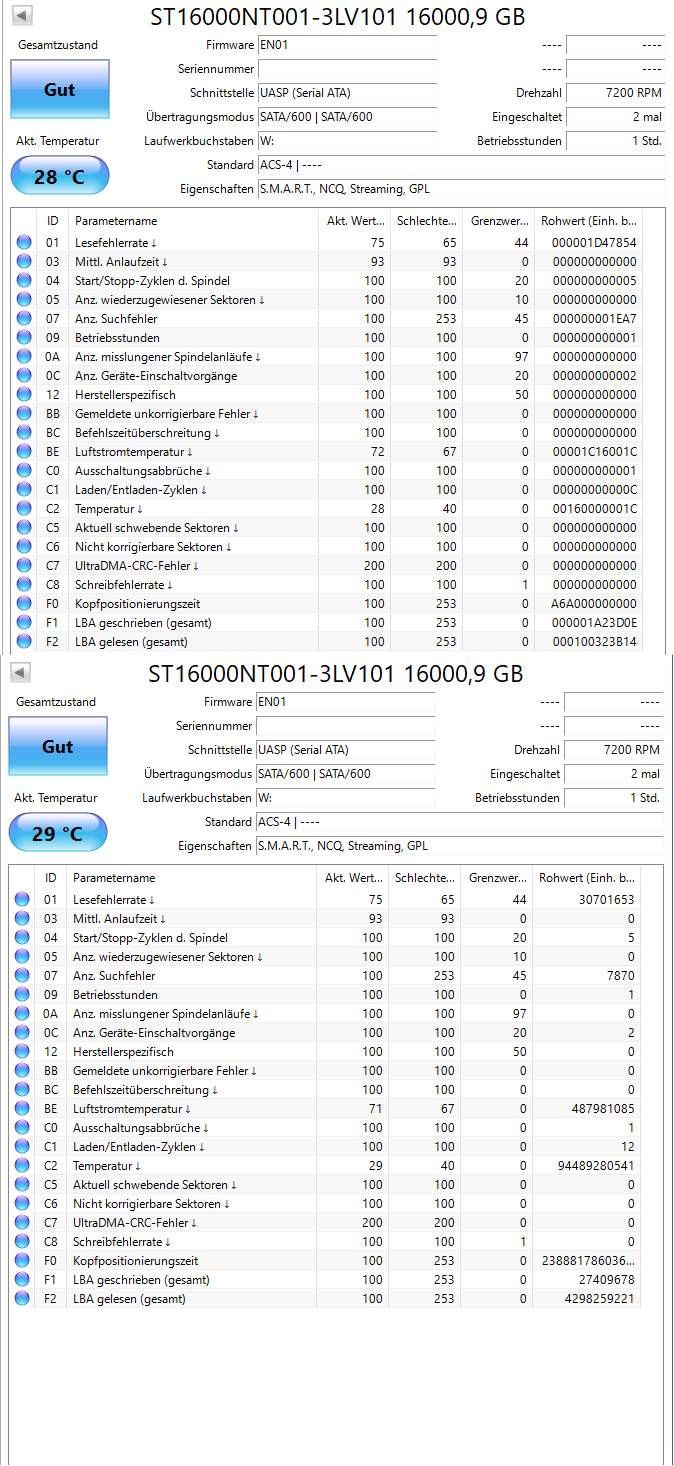Sort by the Rohwert column in the hexadecimal table
Screen dimensions: 674x1466
point(587,221)
